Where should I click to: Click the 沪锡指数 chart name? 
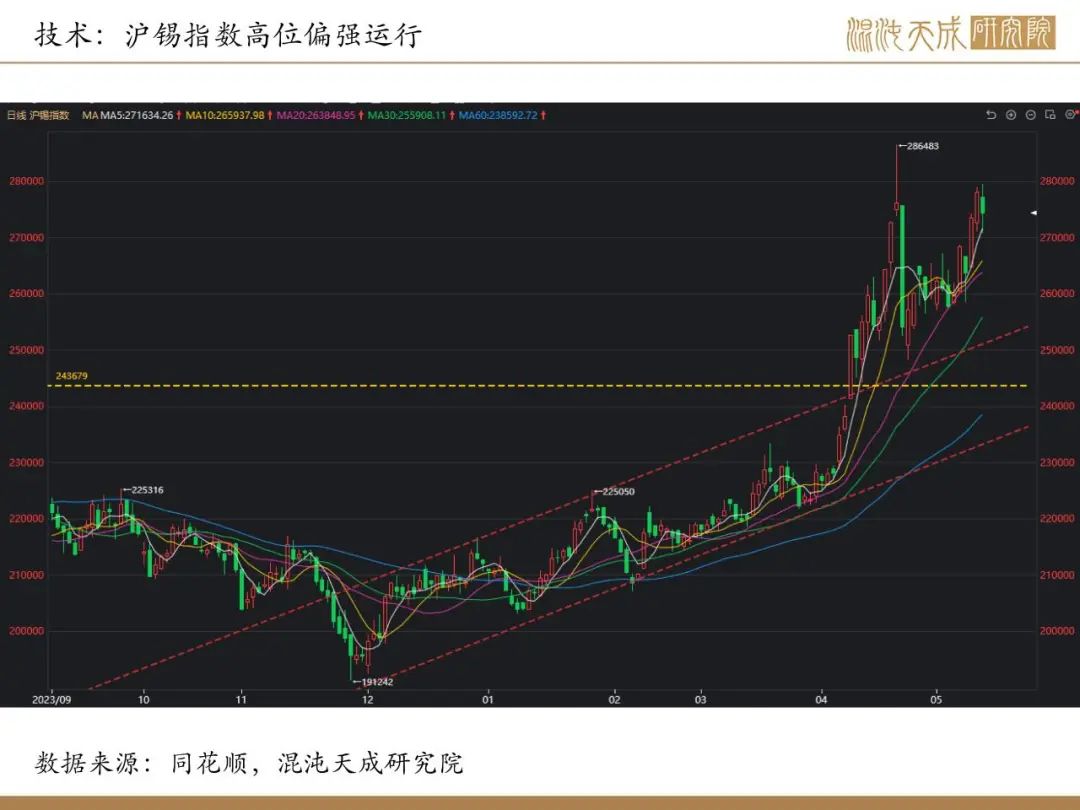[50, 115]
